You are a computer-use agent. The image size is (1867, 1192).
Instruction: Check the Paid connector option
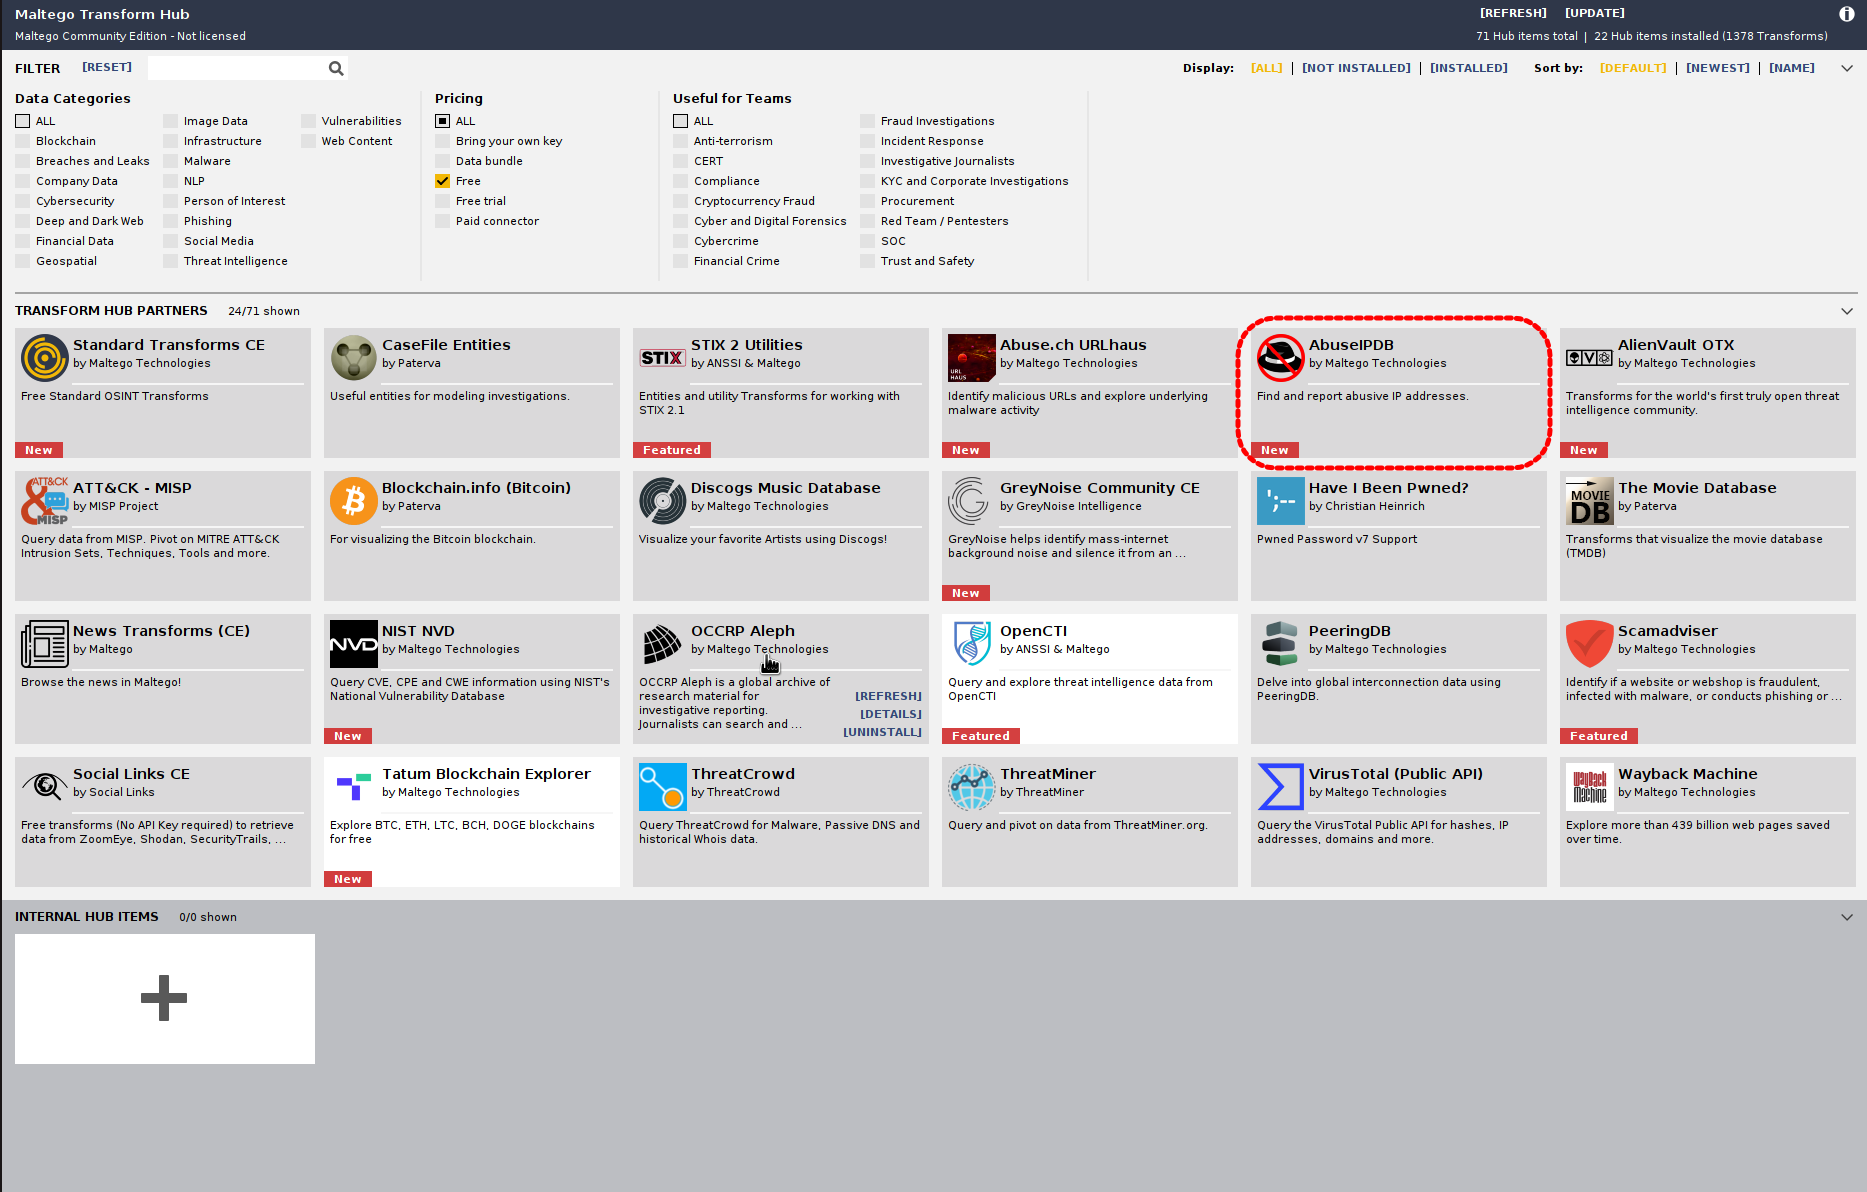(442, 221)
